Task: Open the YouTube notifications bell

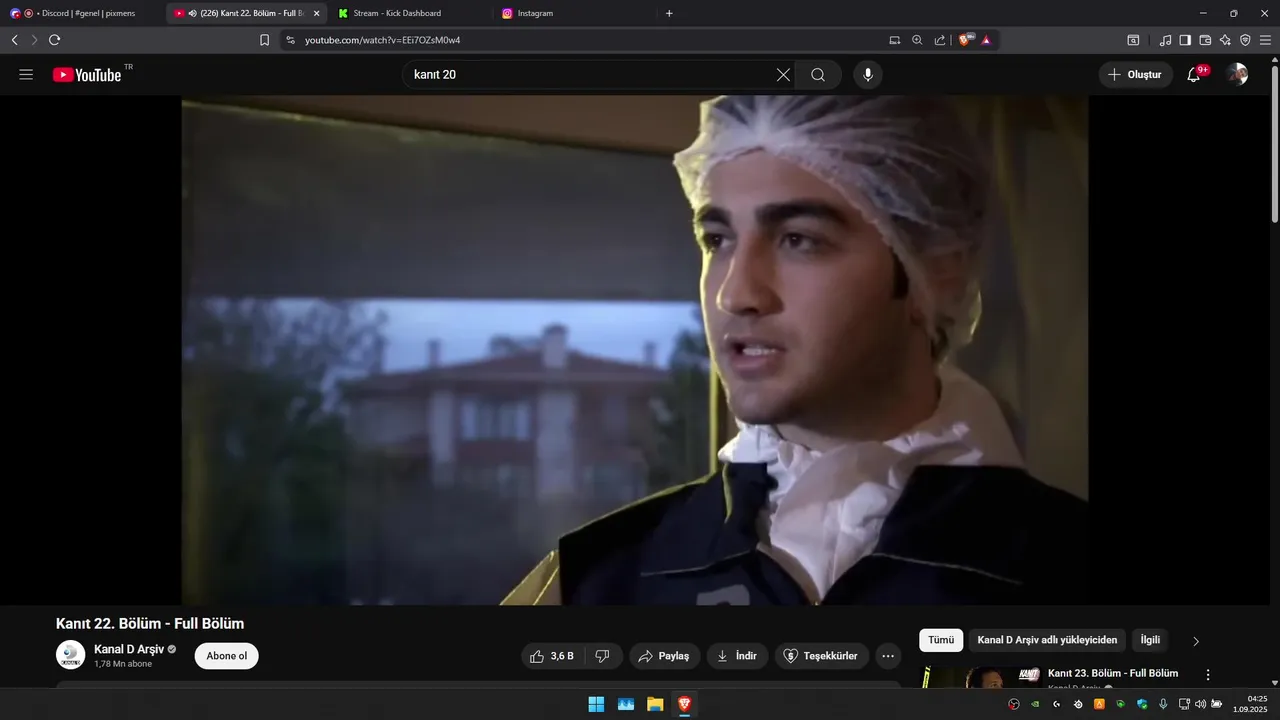Action: [x=1193, y=75]
